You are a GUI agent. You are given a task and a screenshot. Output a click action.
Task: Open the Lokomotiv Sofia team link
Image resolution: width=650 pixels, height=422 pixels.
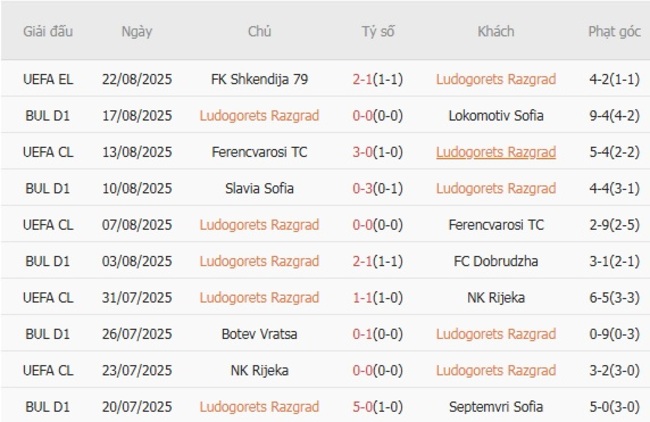(x=496, y=115)
